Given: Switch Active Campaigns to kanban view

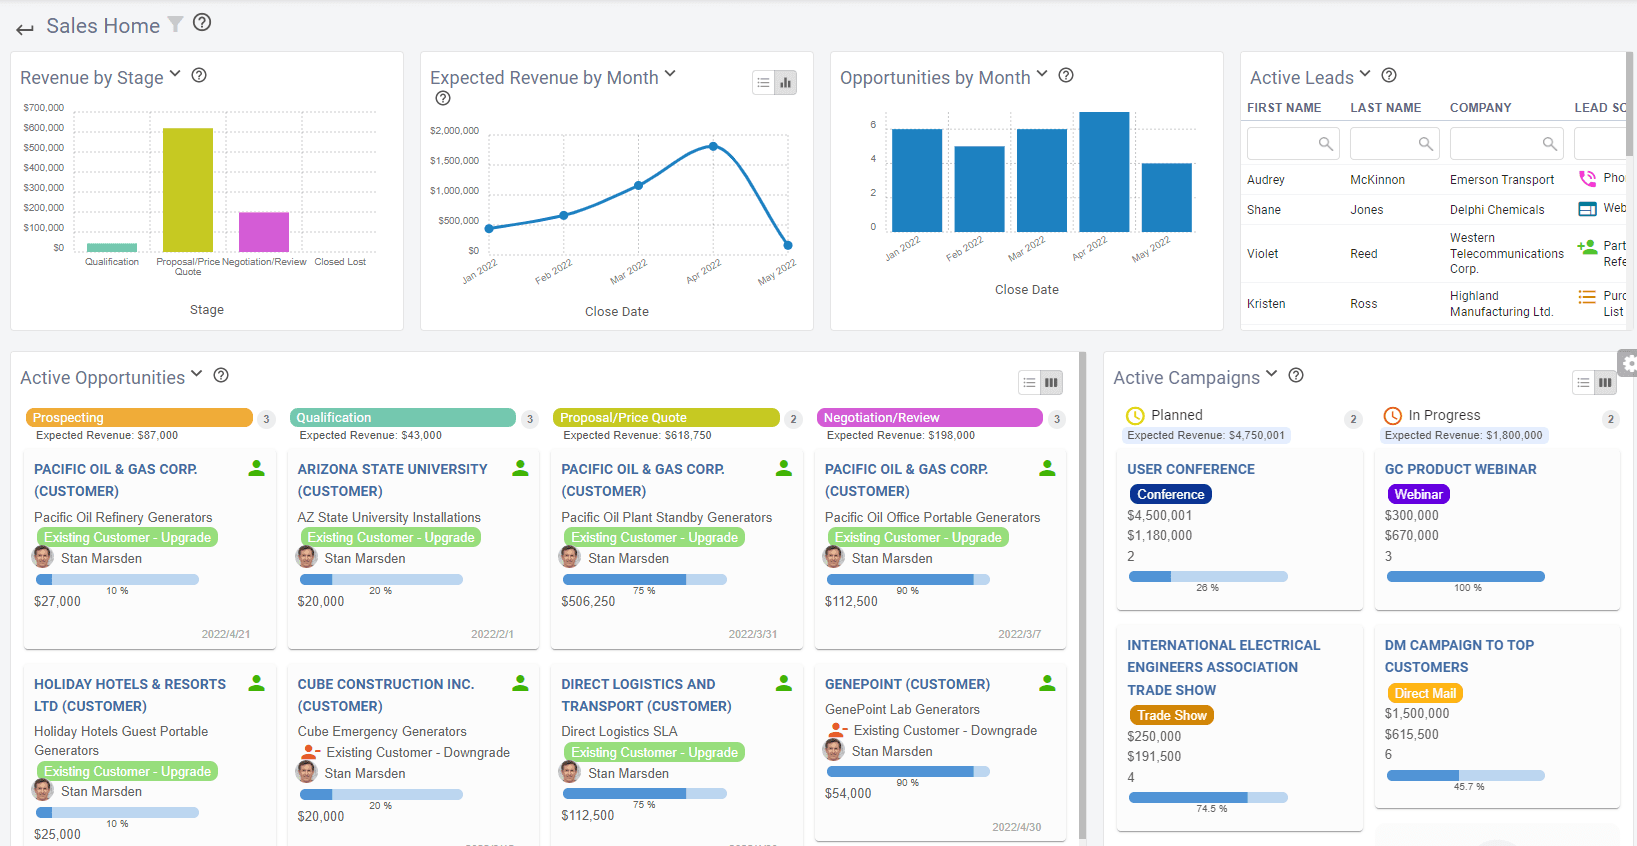Looking at the screenshot, I should pyautogui.click(x=1605, y=382).
